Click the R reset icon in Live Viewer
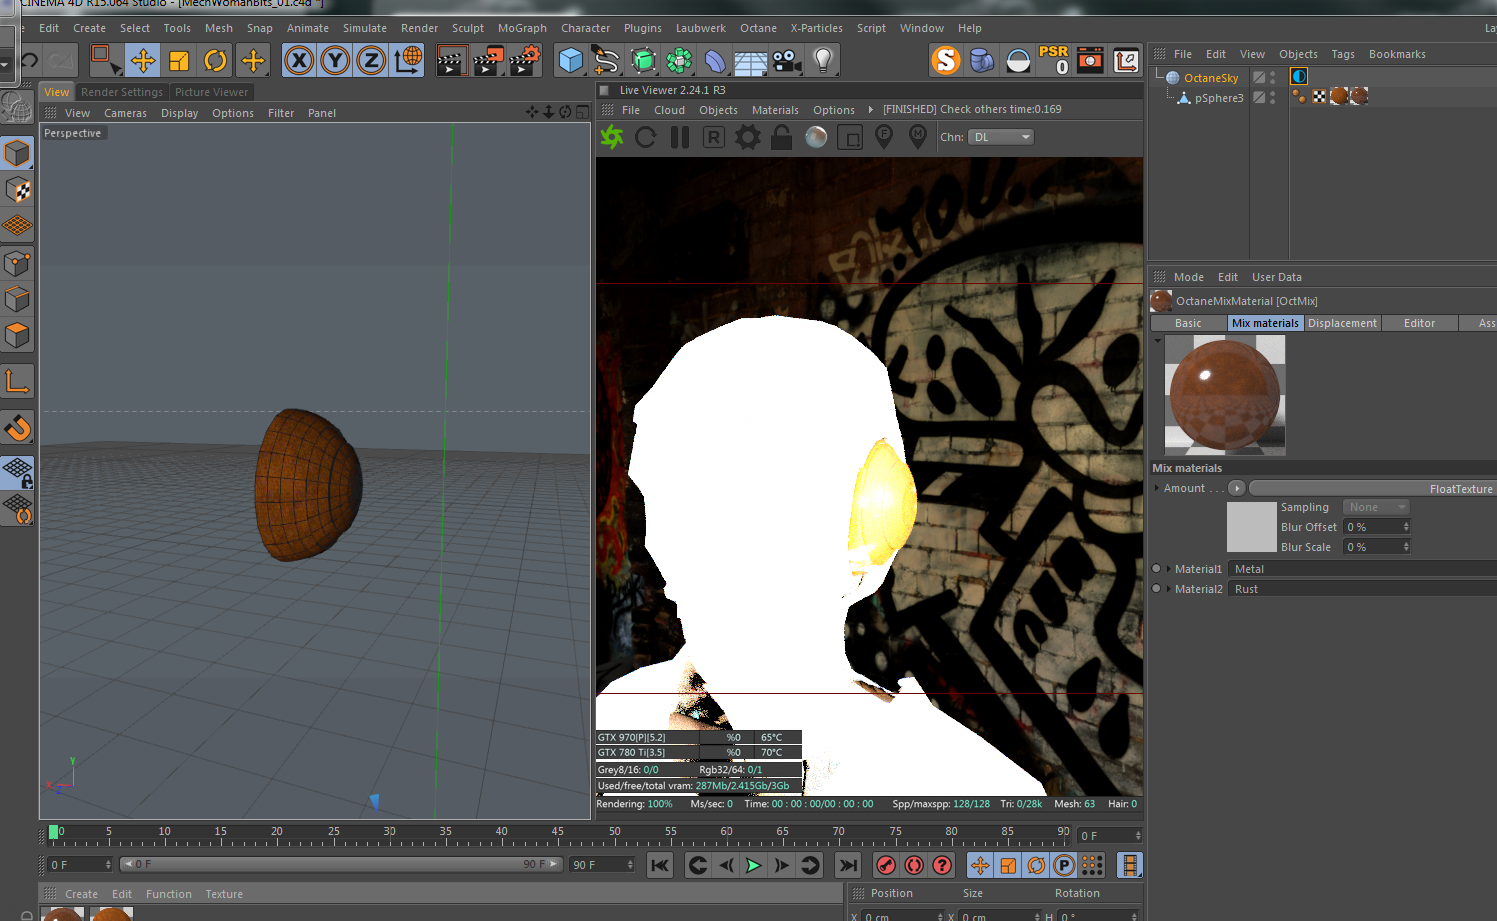This screenshot has height=921, width=1497. [x=714, y=137]
